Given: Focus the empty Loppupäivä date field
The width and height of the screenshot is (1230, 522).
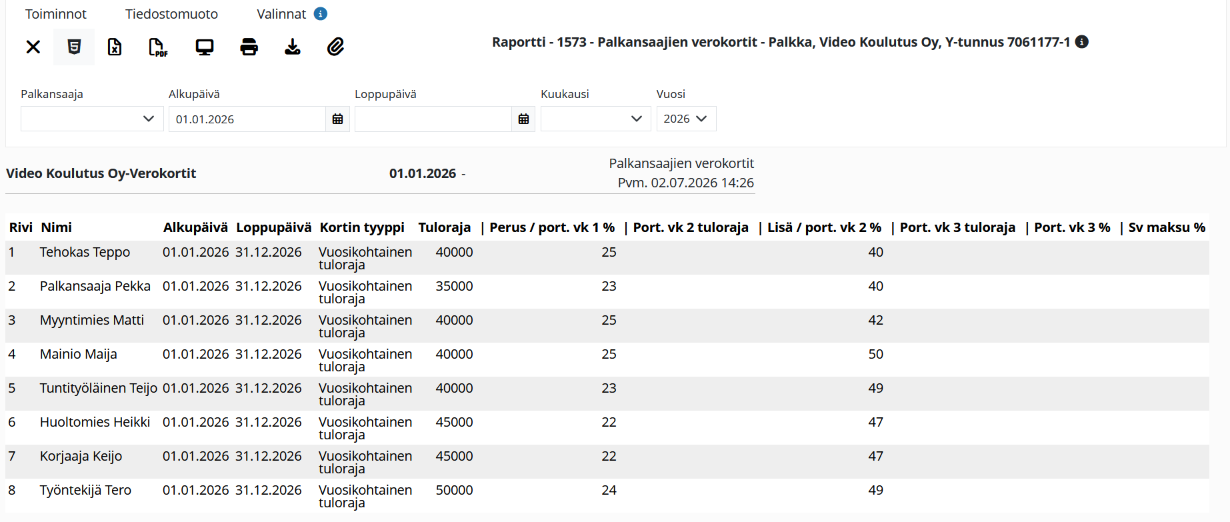Looking at the screenshot, I should [433, 119].
